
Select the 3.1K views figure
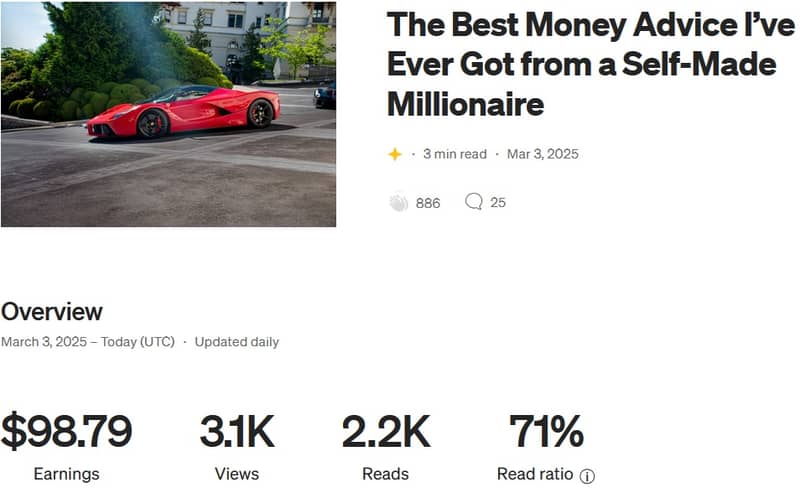point(237,432)
